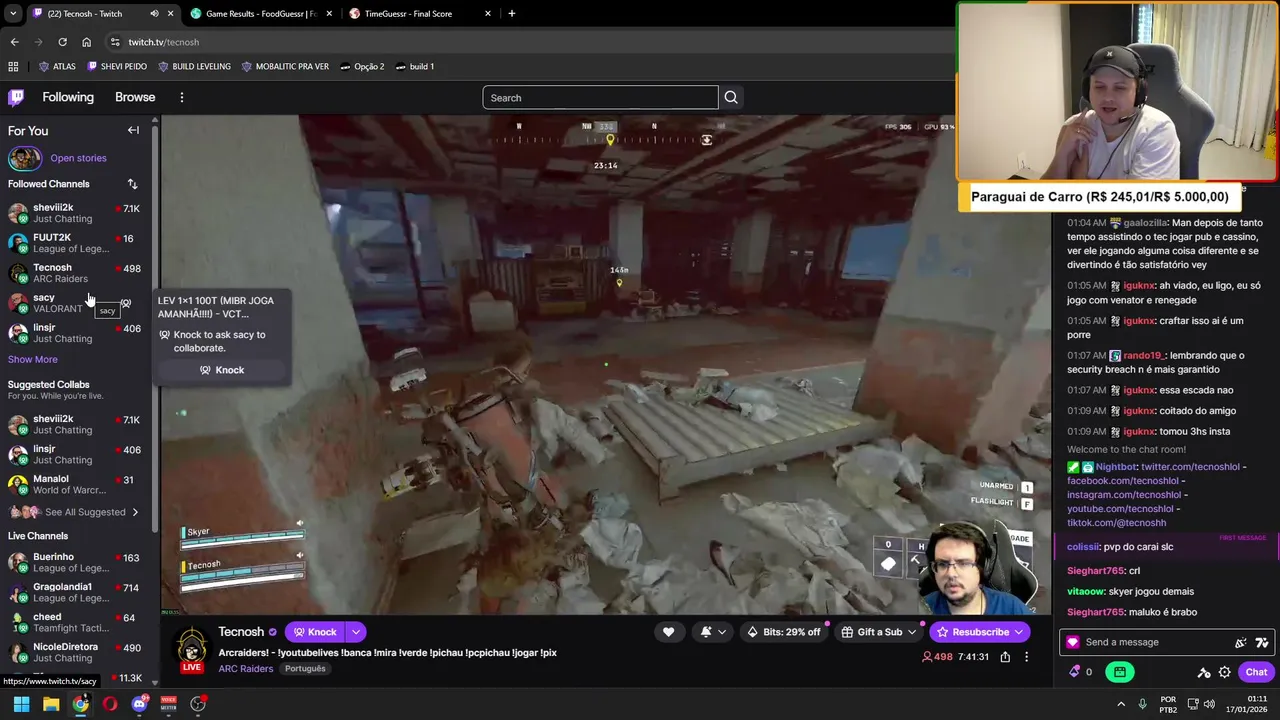Open the Bits 29% off offer
Screen dimensions: 1280x720
784,632
